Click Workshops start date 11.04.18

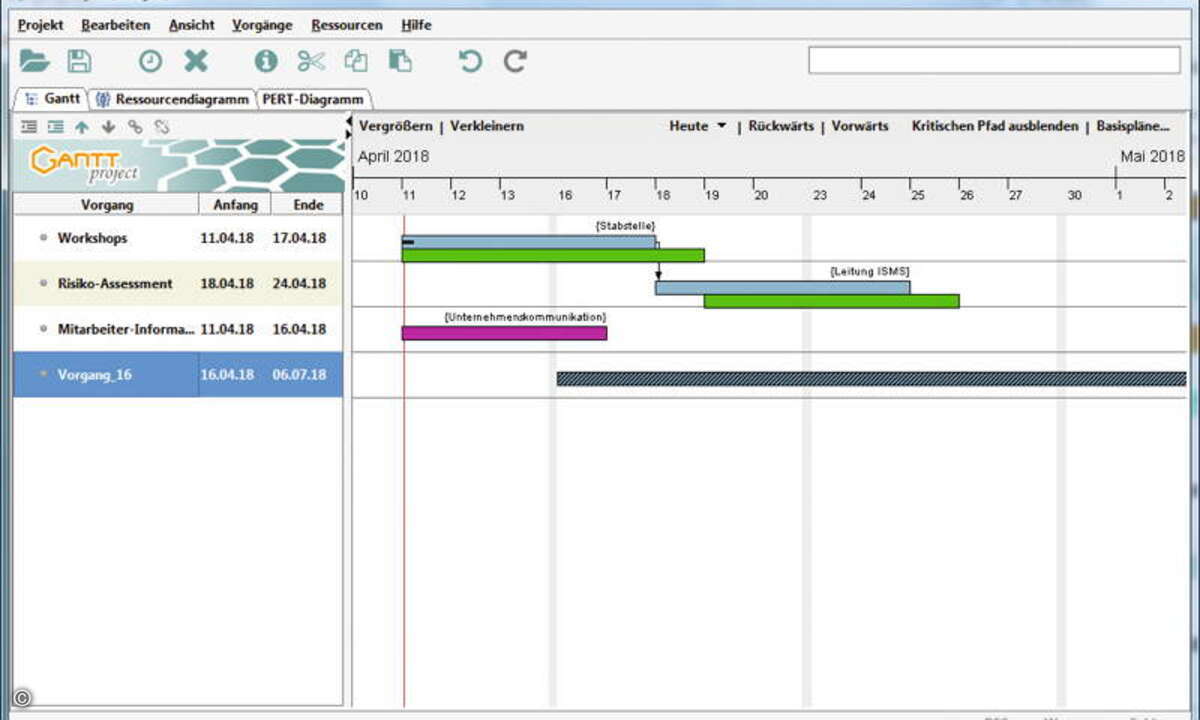point(226,239)
